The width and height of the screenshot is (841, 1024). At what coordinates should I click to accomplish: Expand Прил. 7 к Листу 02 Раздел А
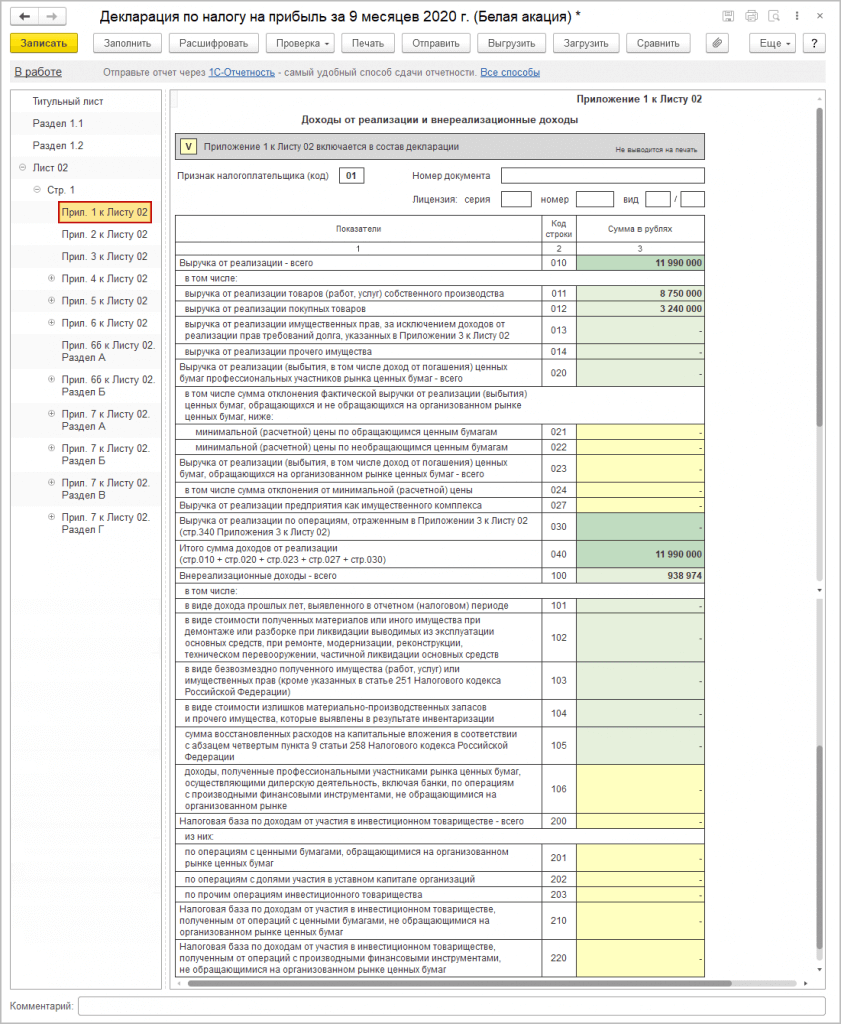point(51,414)
